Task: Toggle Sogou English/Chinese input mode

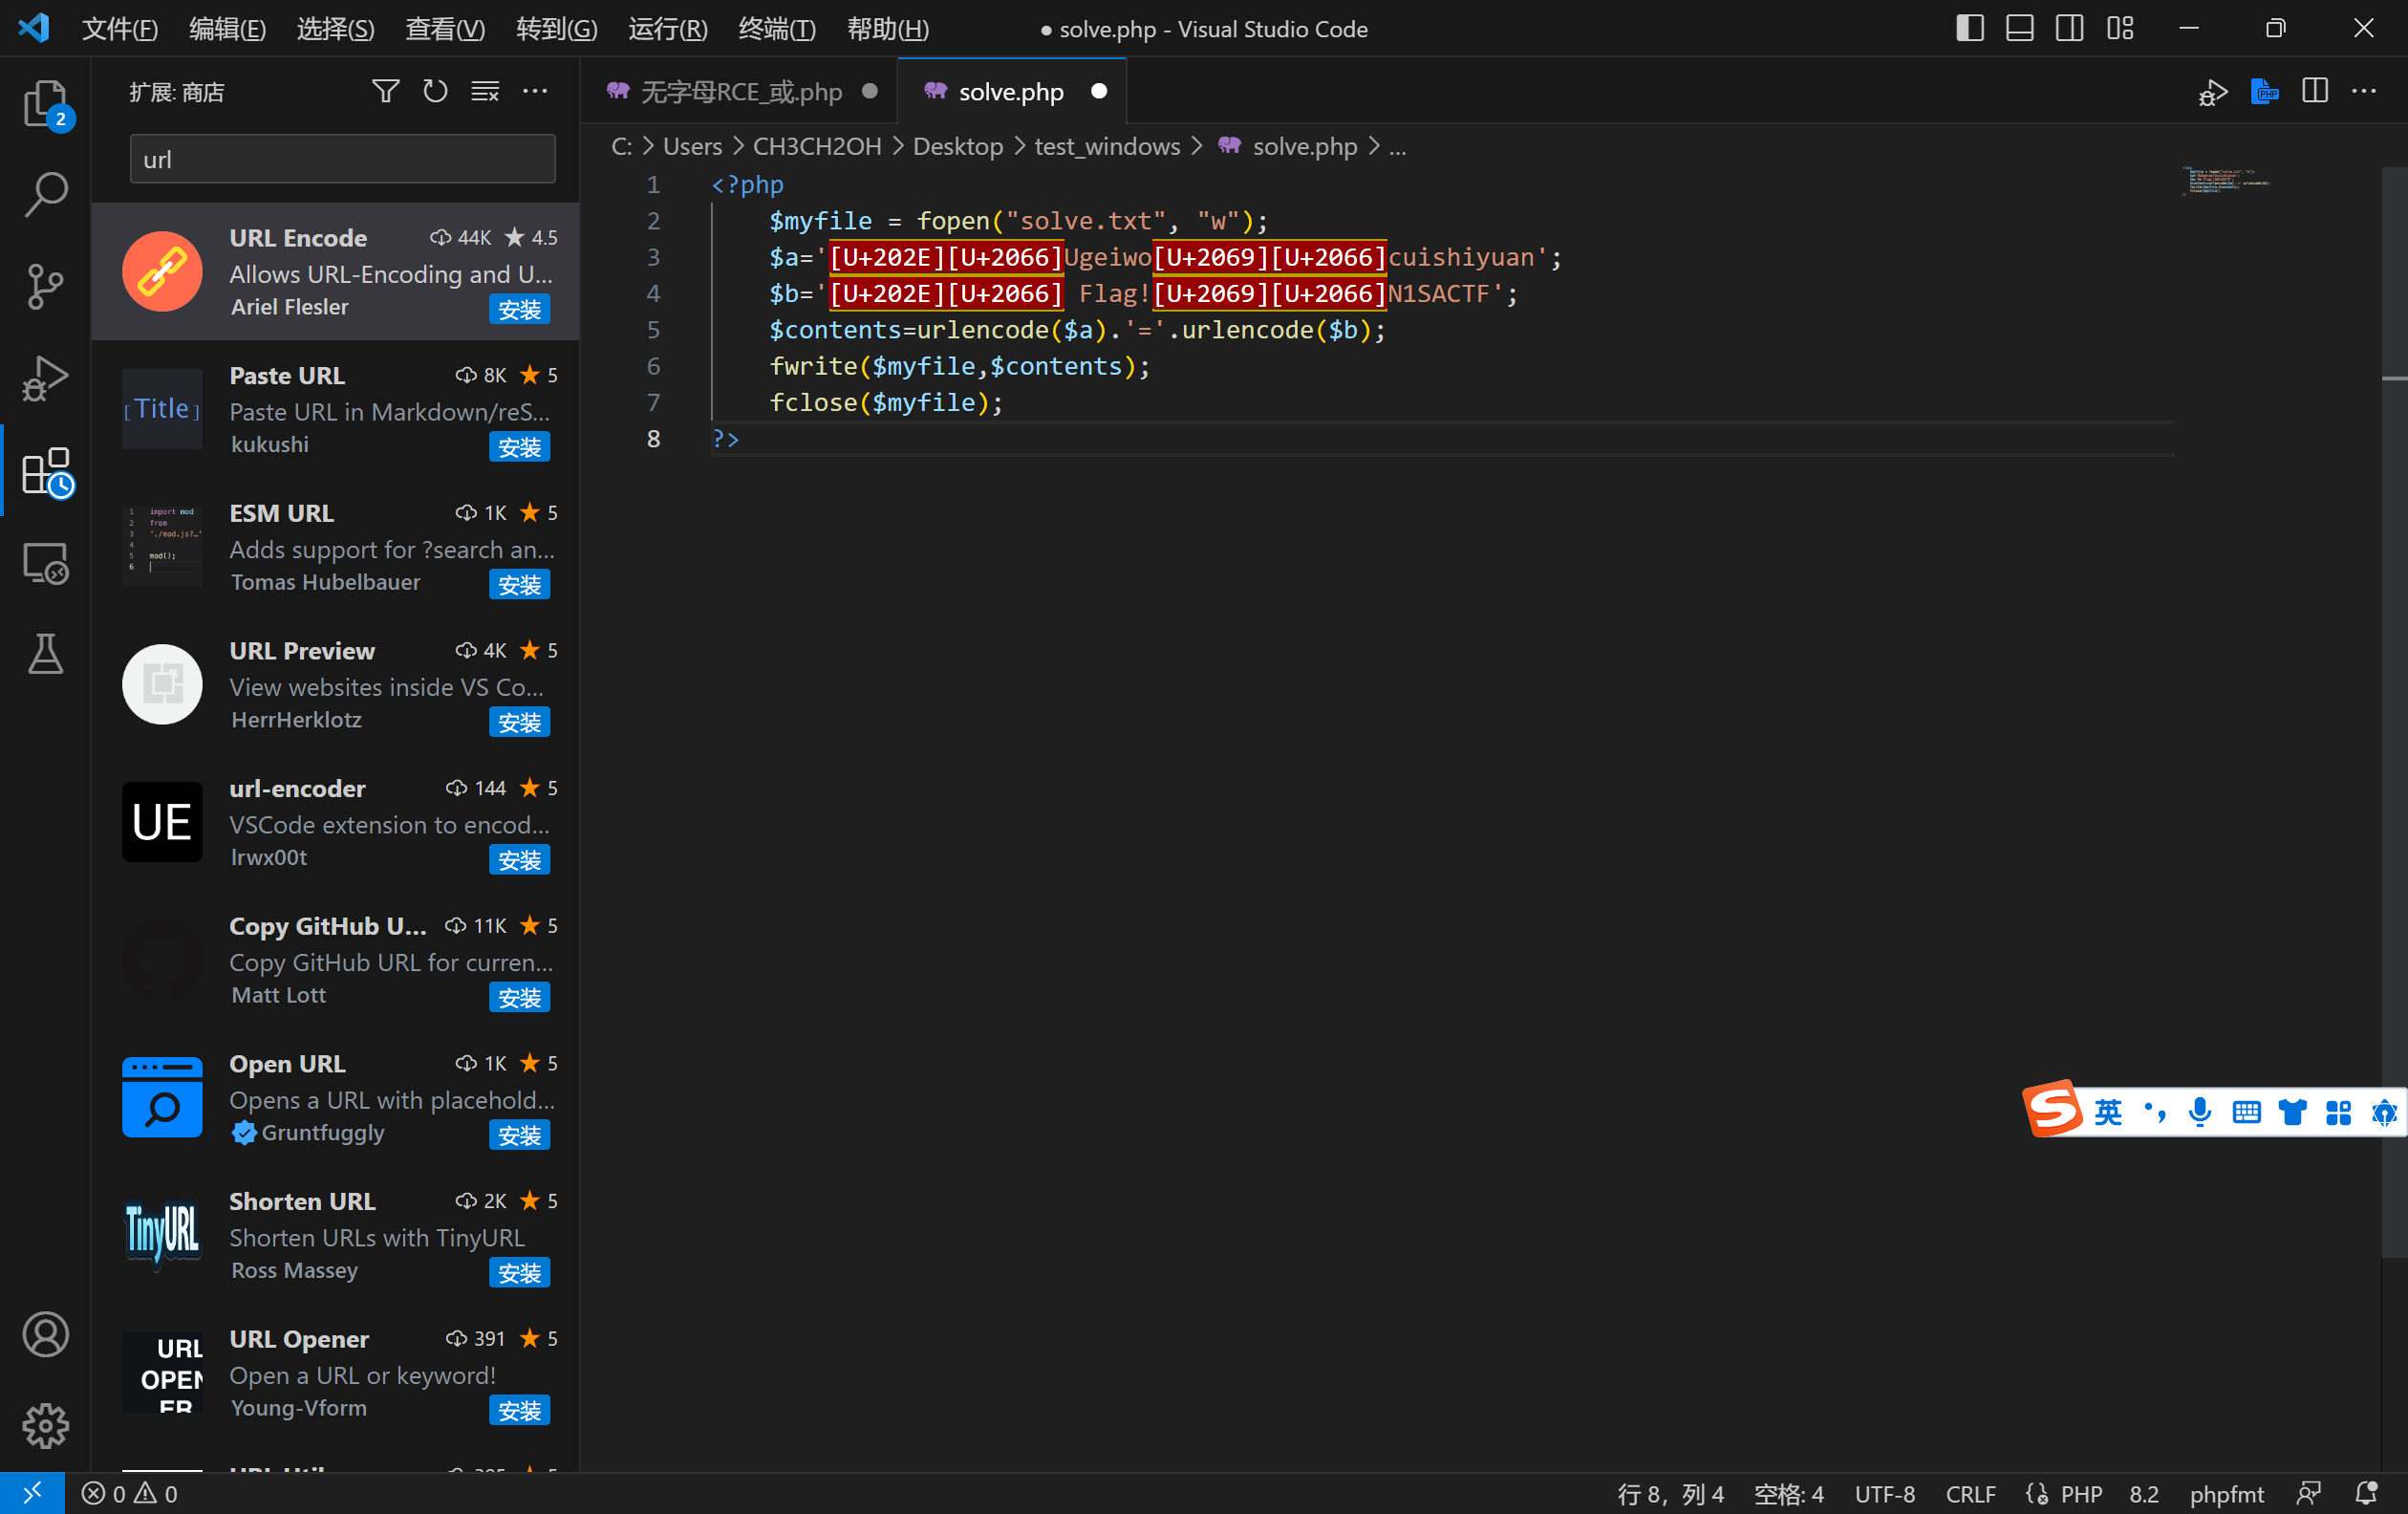Action: [x=2108, y=1113]
